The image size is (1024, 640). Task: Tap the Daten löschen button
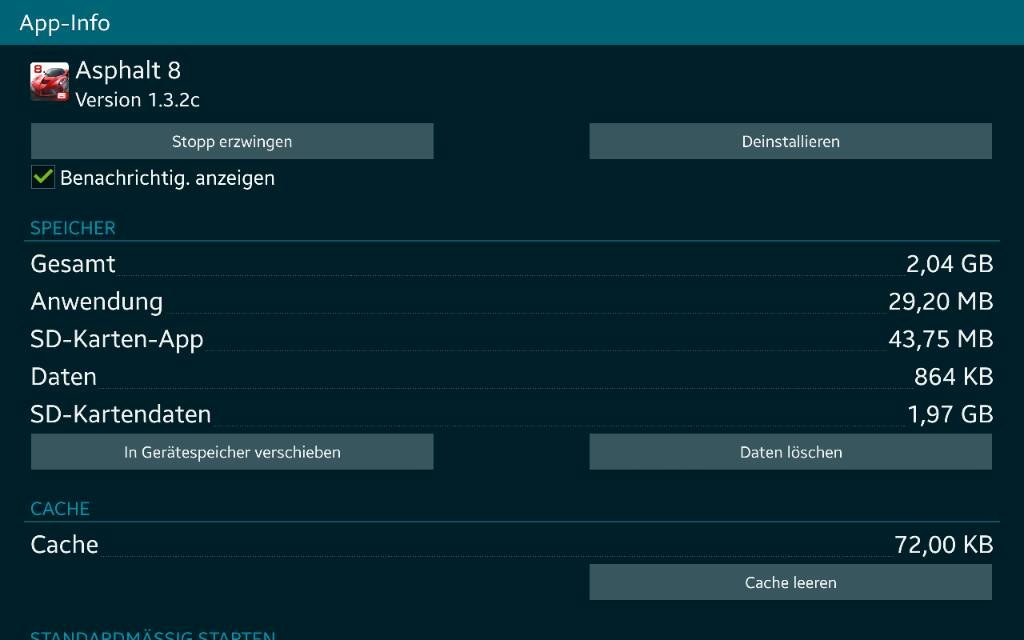tap(790, 452)
